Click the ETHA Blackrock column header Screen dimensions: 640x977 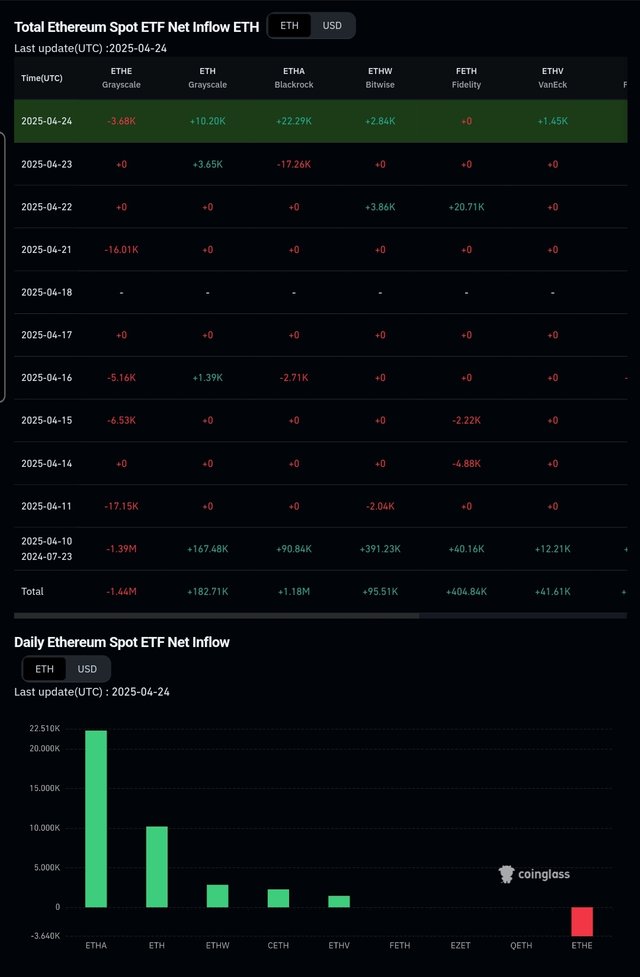pyautogui.click(x=294, y=78)
